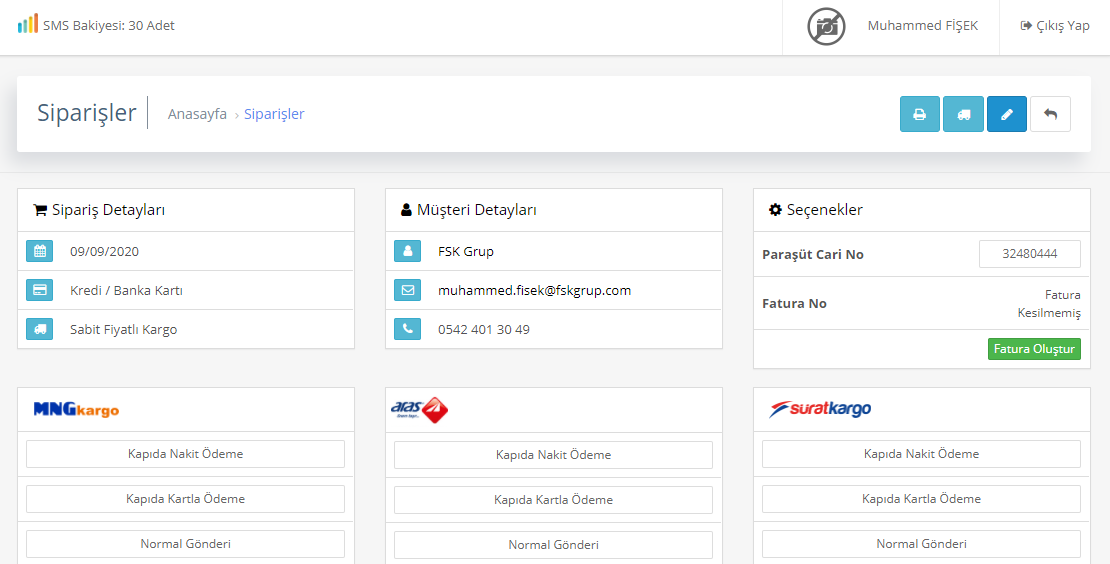Screen dimensions: 1110x564
Task: Click Sabit Fiyatlı Kargo text
Action: point(123,329)
